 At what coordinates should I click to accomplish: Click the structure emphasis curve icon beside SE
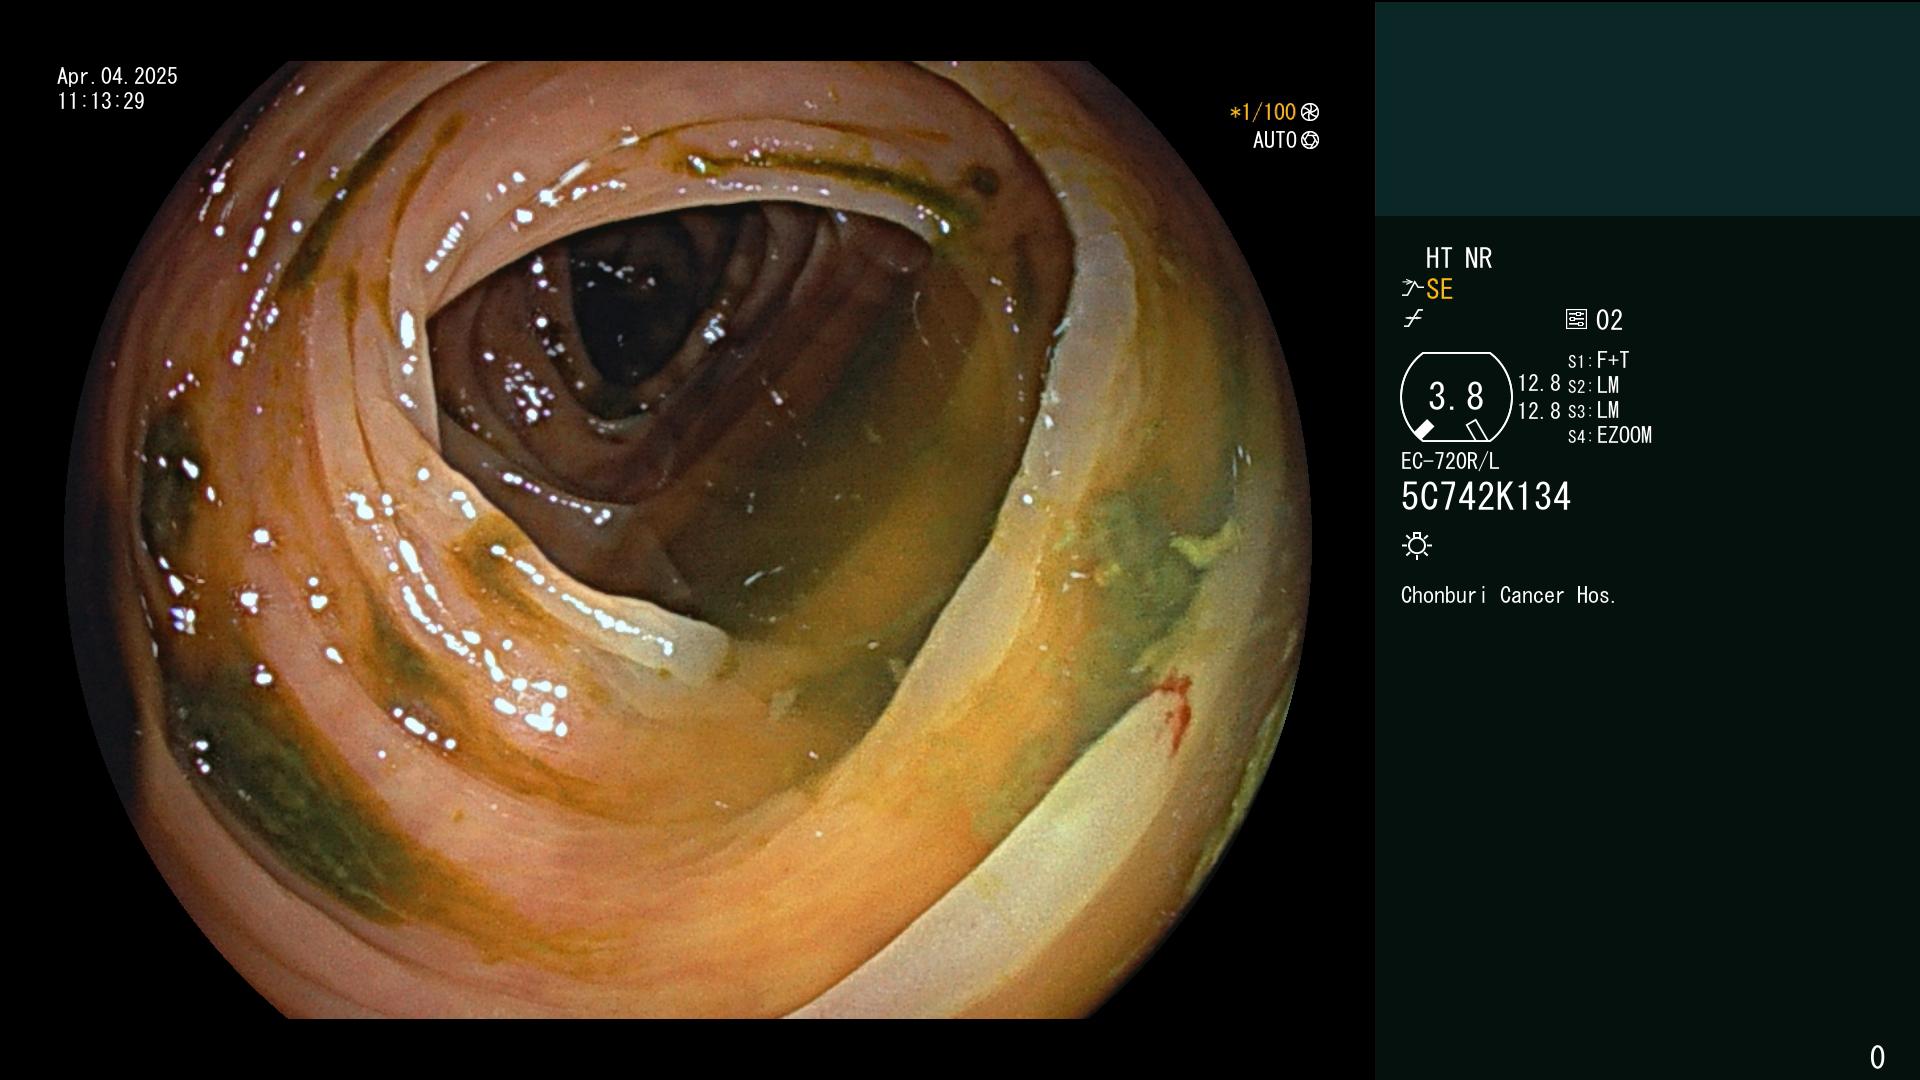pyautogui.click(x=1412, y=288)
